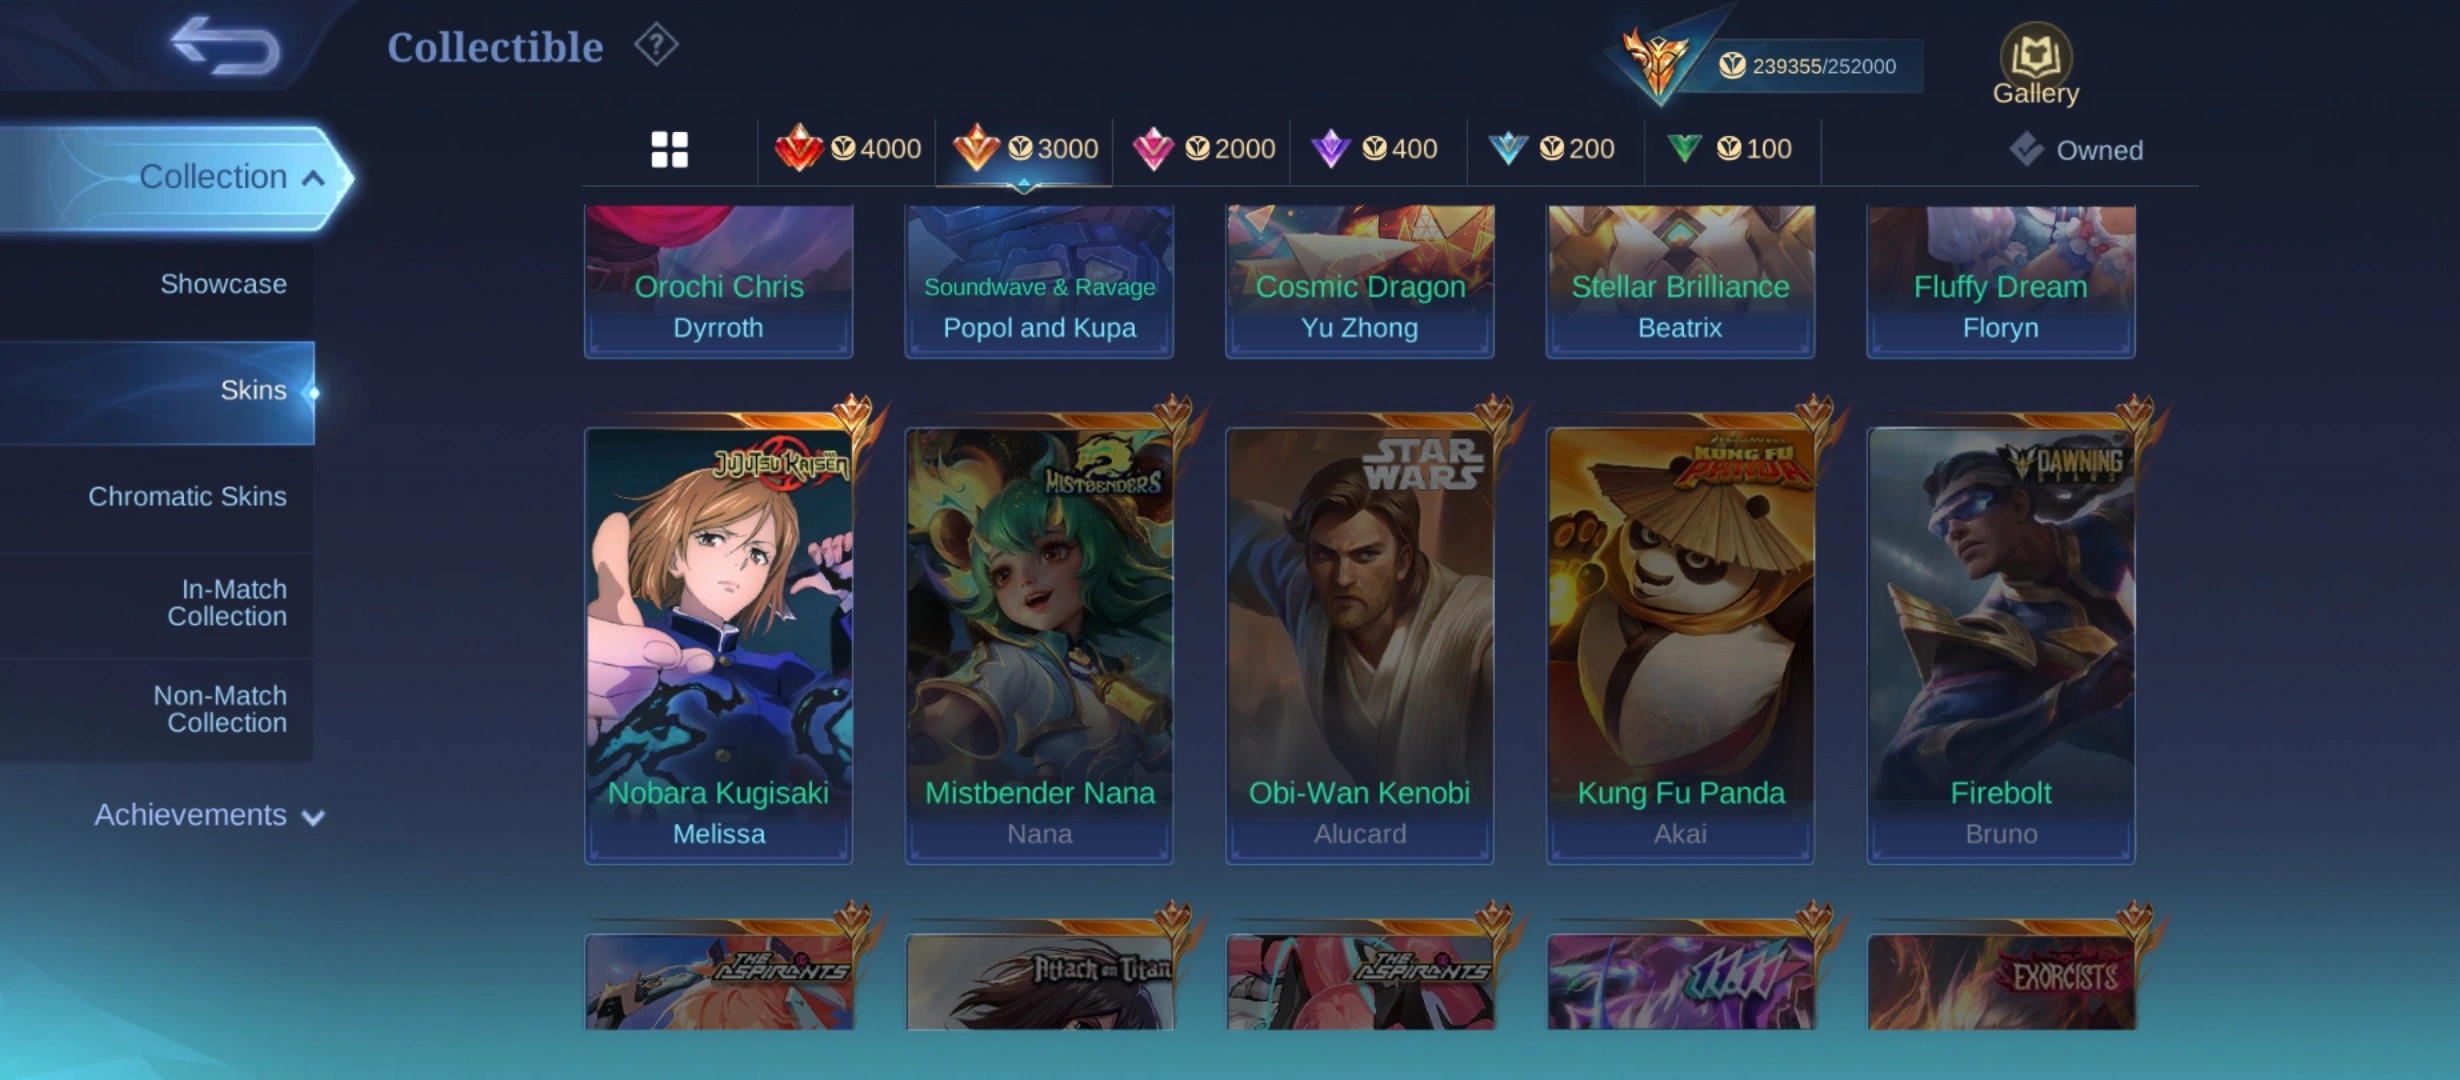View the Kung Fu Panda Akai skin
Screen dimensions: 2460x1080
click(1680, 645)
